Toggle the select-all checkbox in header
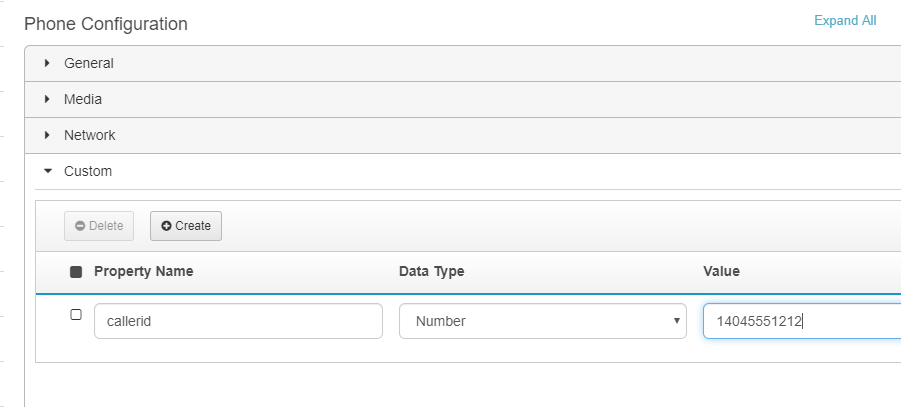 [x=76, y=272]
